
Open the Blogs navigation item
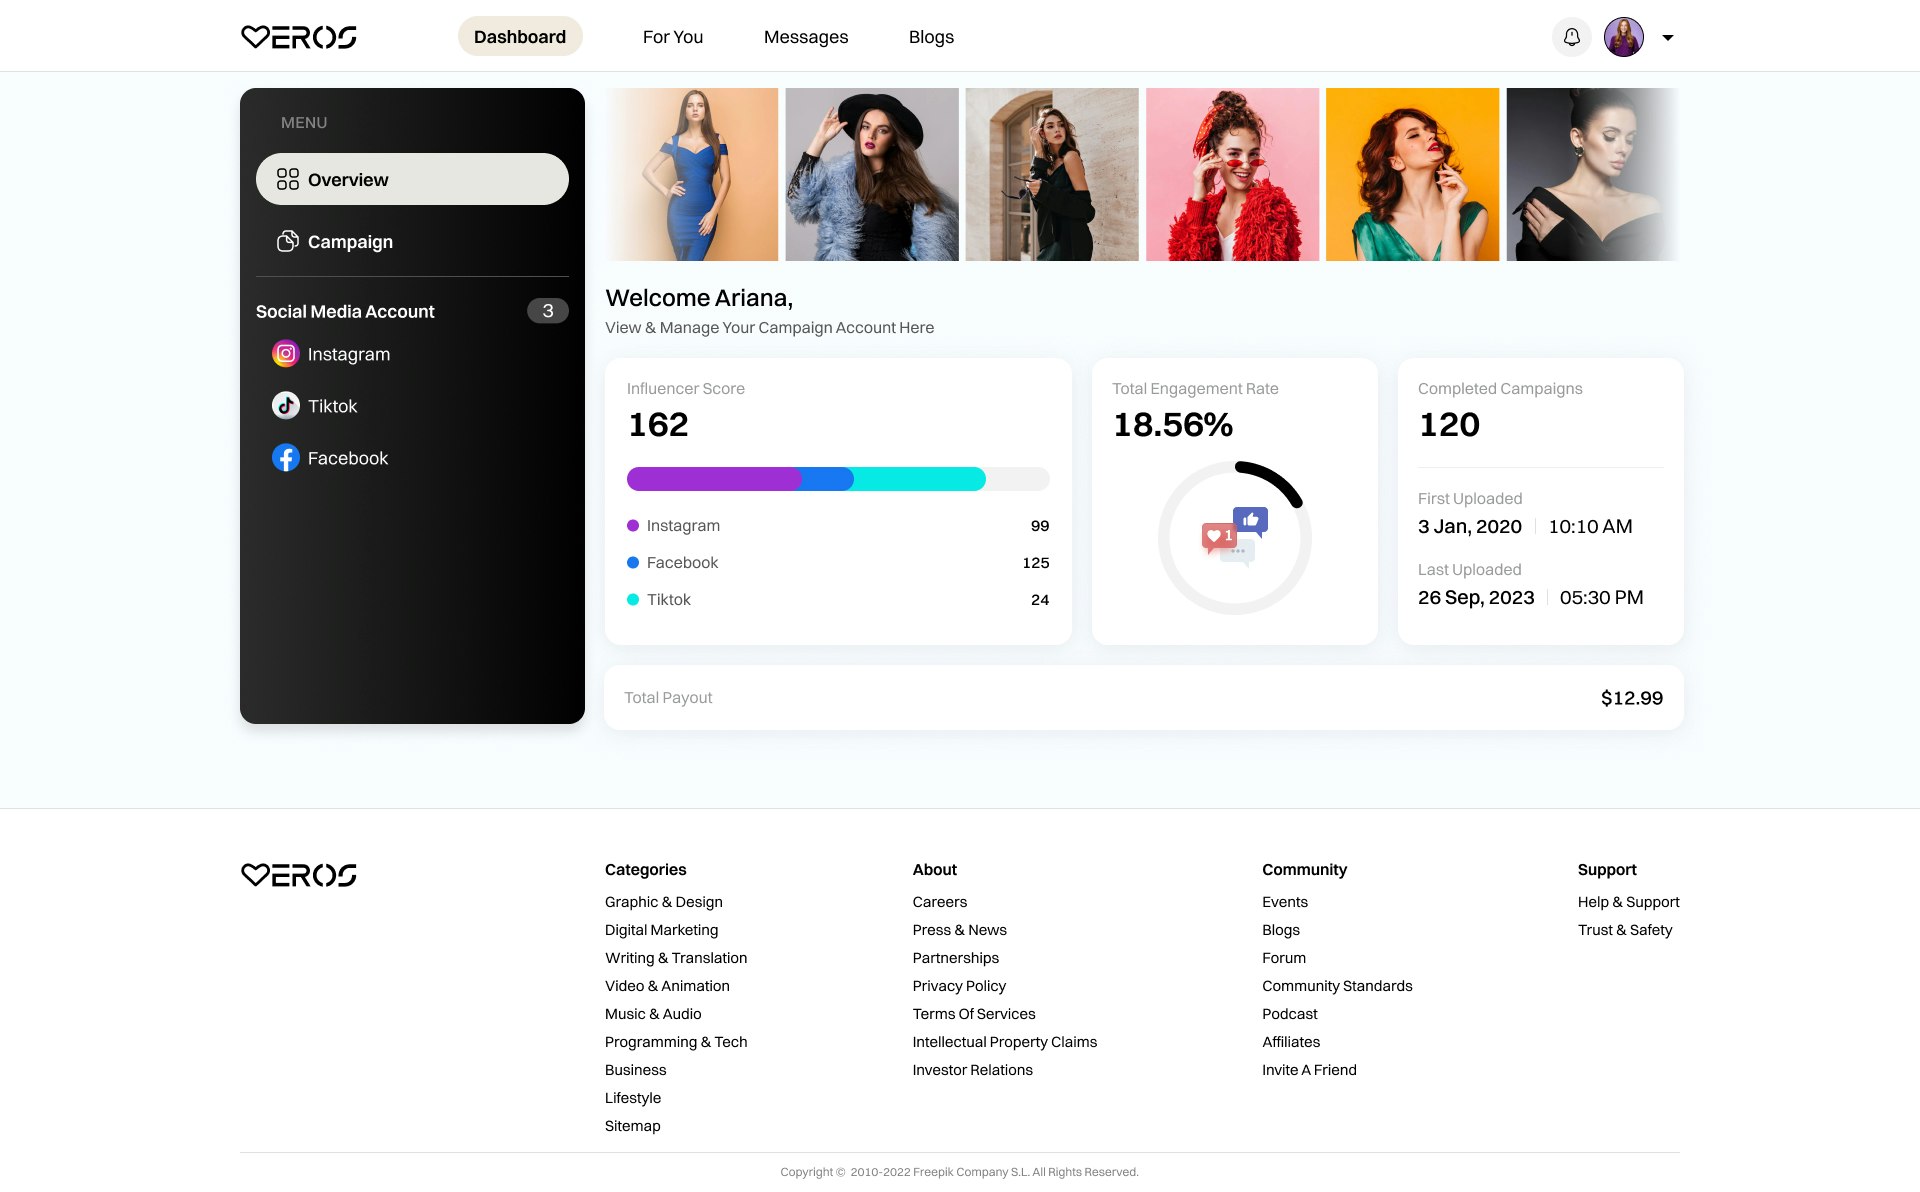(930, 37)
